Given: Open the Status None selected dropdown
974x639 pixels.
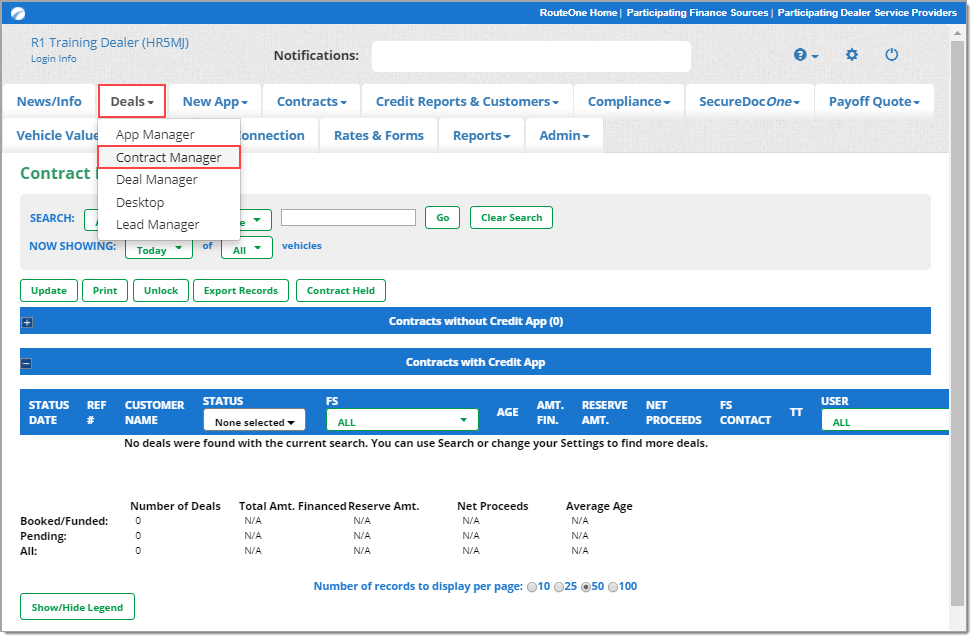Looking at the screenshot, I should point(254,421).
